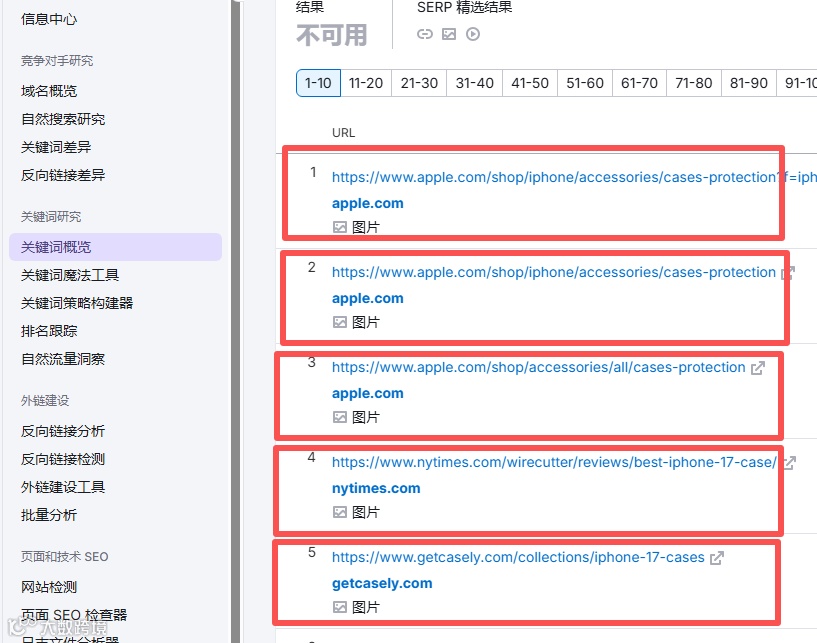Click the 关键词研究 section heading

point(51,217)
